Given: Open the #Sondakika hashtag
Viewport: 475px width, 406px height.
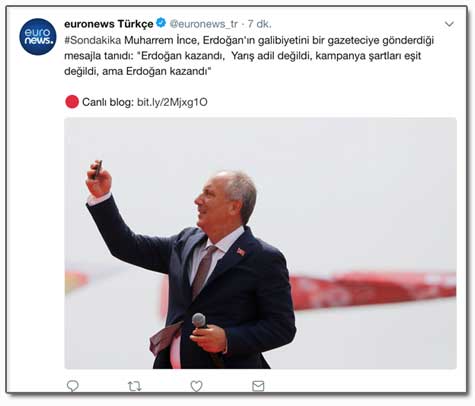Looking at the screenshot, I should click(x=93, y=40).
